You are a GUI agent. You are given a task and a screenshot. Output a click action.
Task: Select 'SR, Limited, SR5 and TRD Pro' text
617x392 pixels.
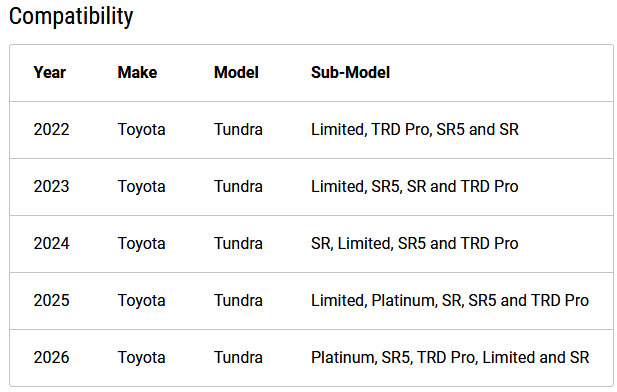[x=414, y=244]
